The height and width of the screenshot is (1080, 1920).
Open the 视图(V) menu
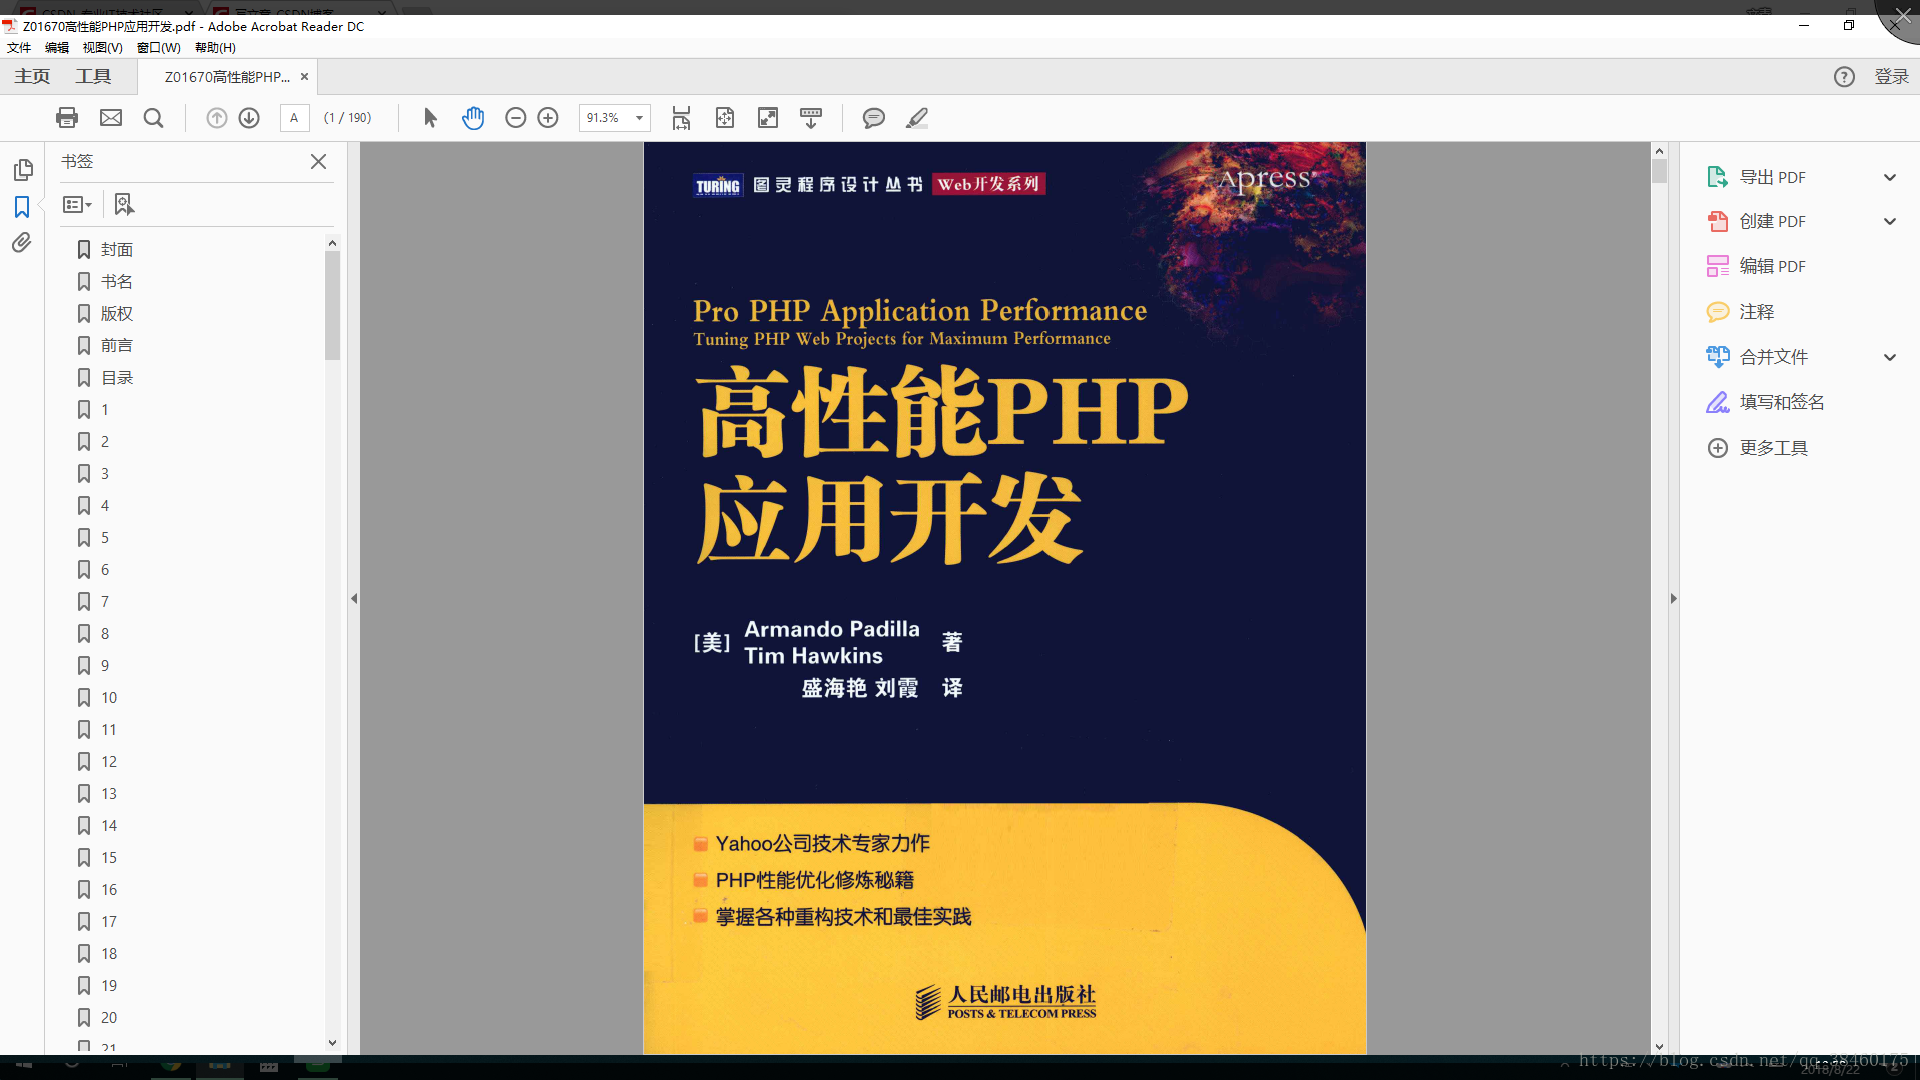[x=102, y=47]
